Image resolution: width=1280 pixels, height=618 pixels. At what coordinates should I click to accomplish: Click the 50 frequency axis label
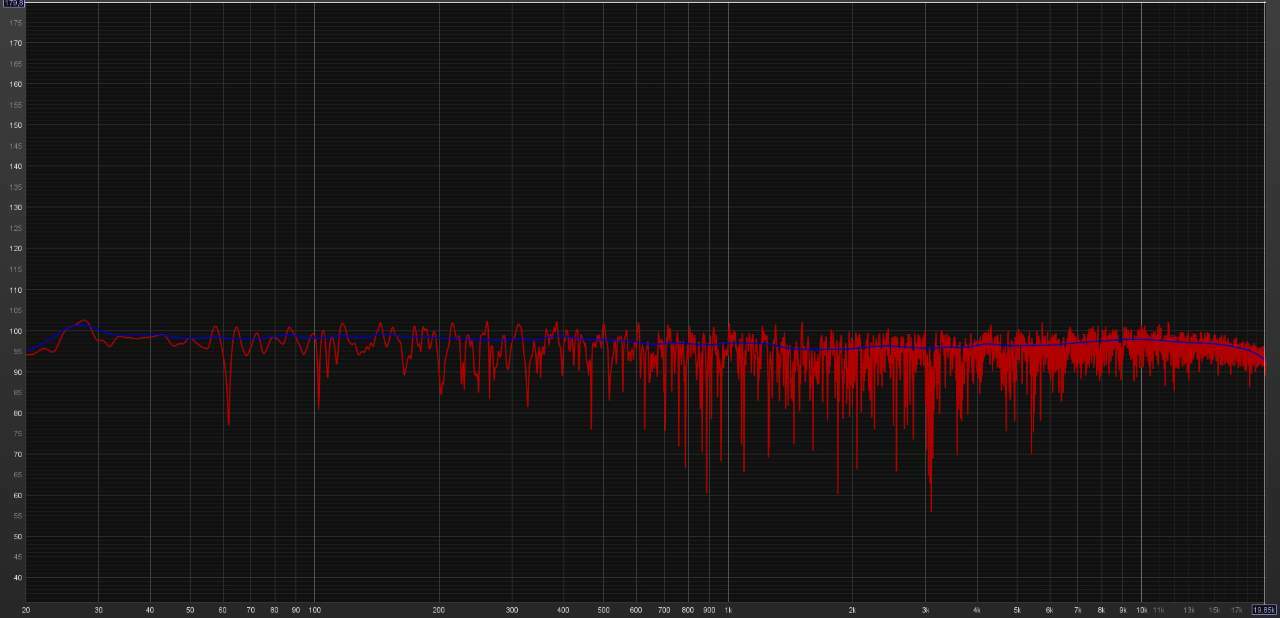point(190,609)
